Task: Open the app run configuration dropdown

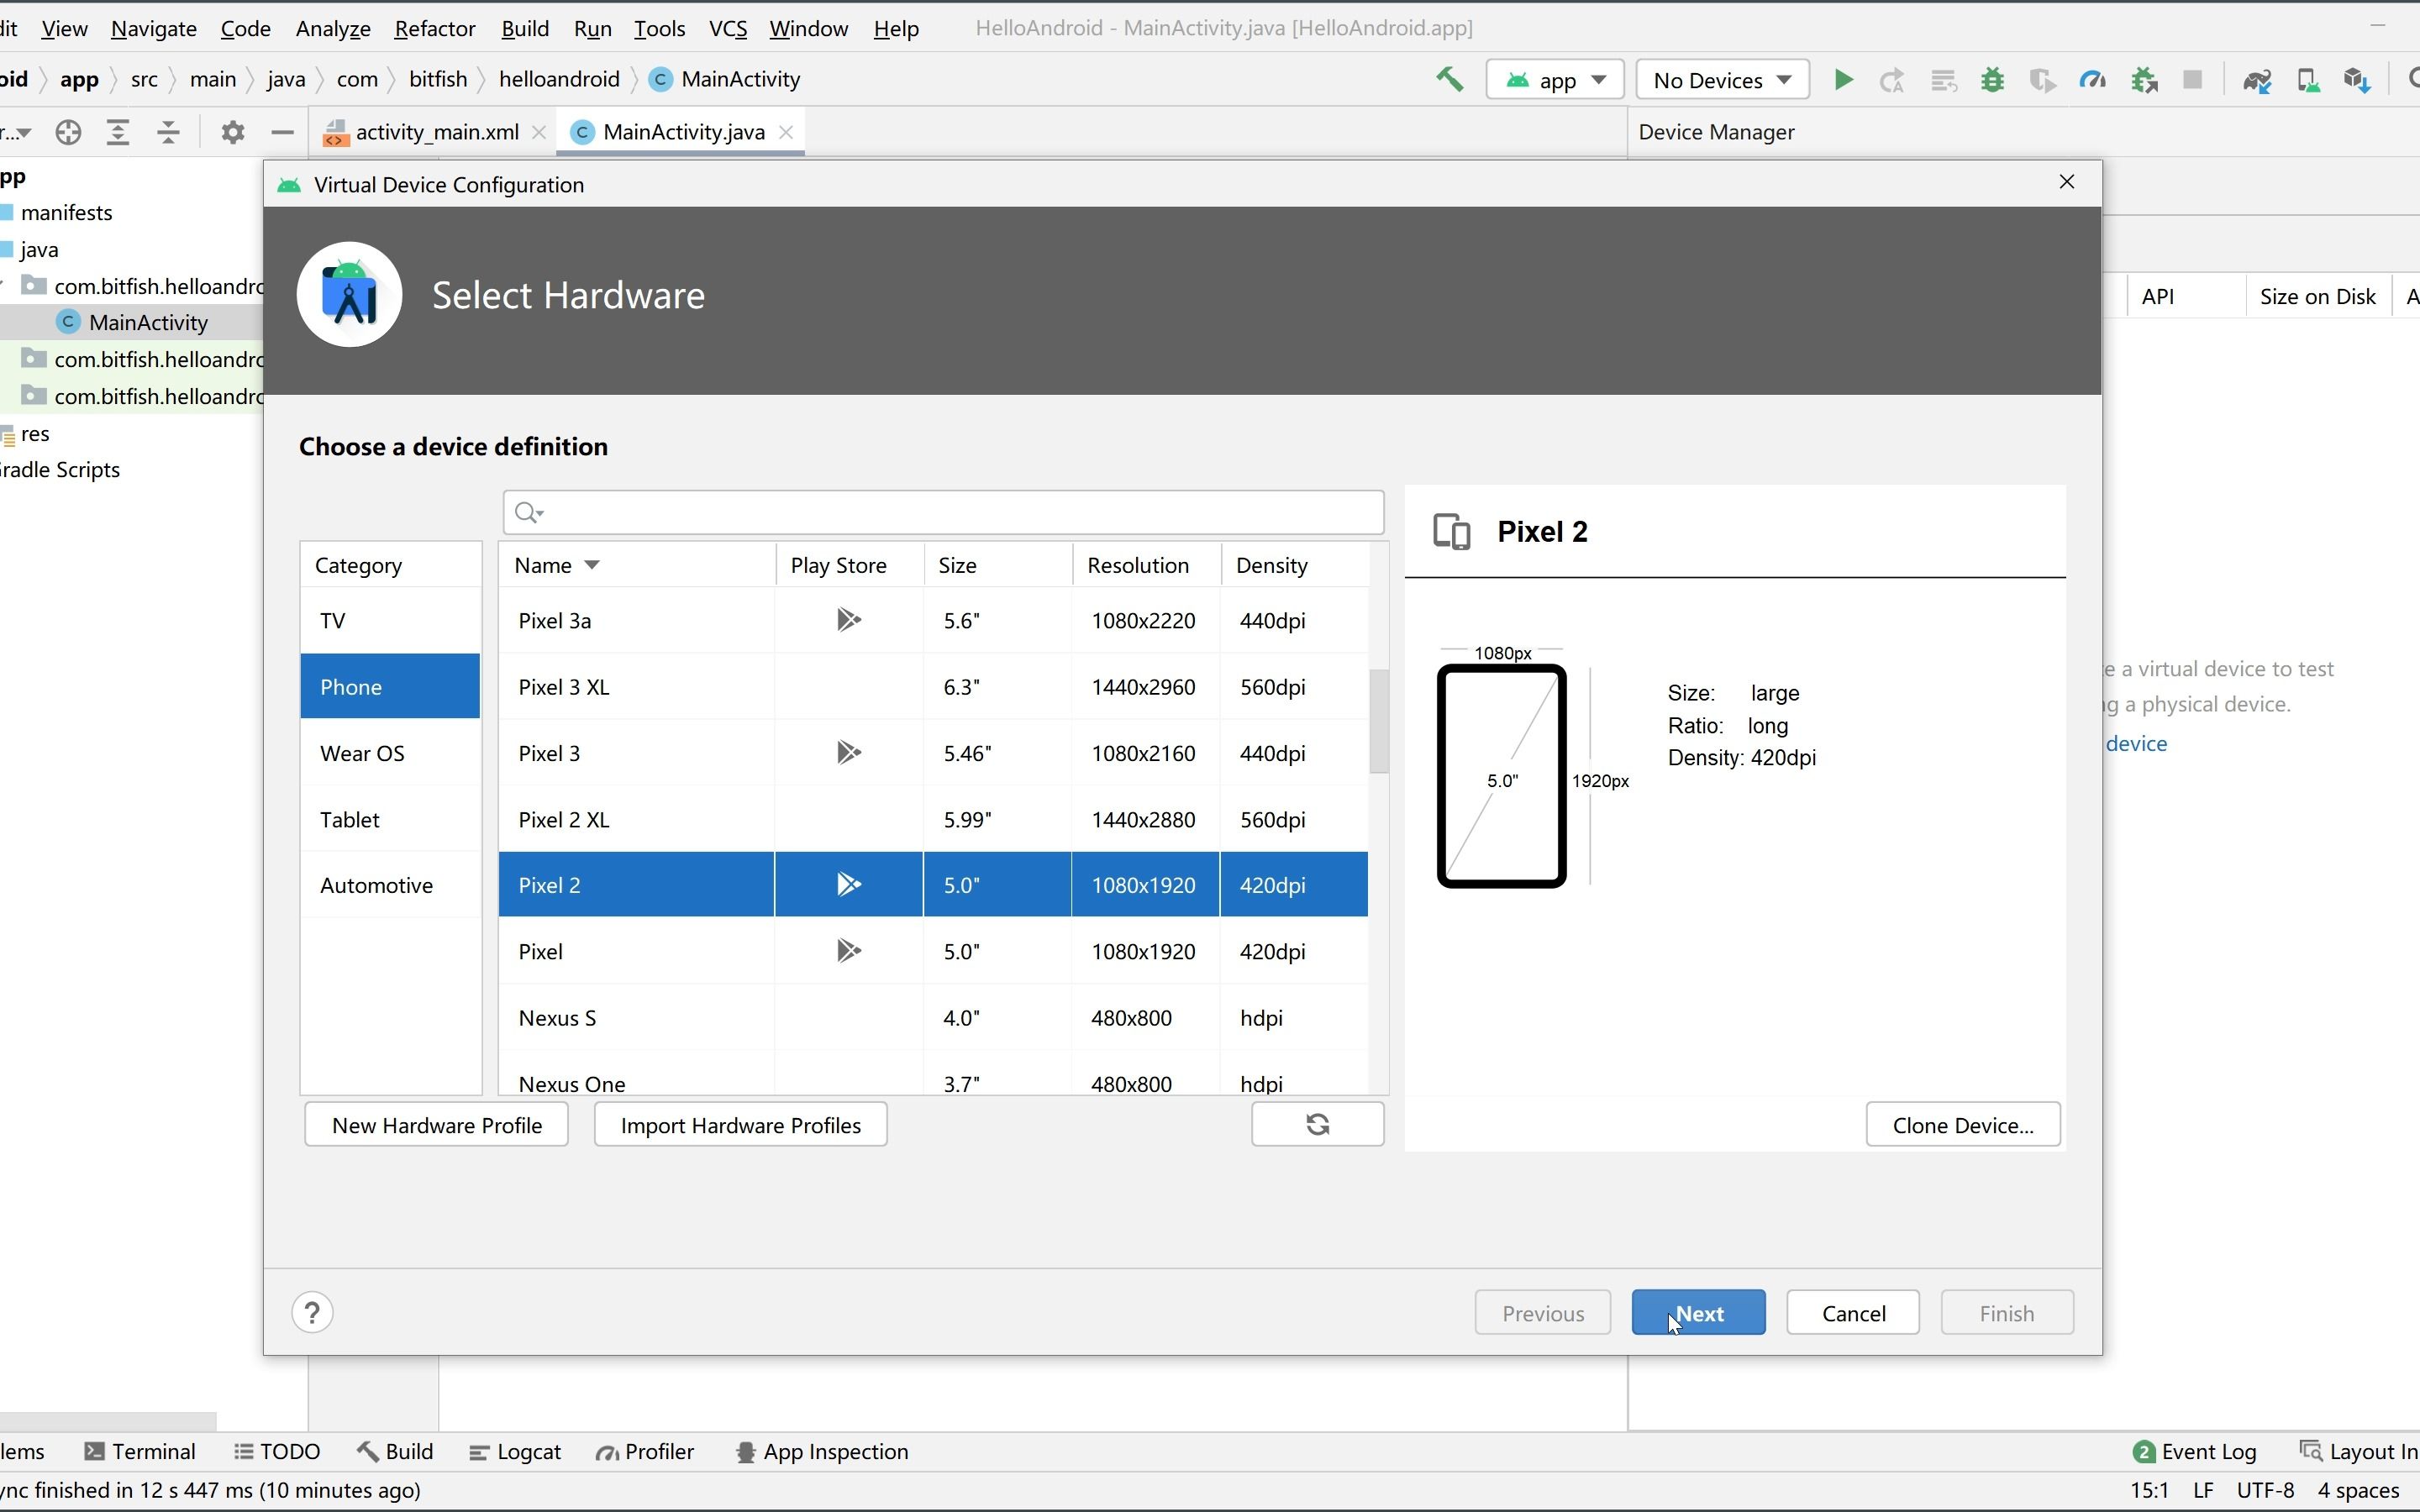Action: click(x=1554, y=80)
